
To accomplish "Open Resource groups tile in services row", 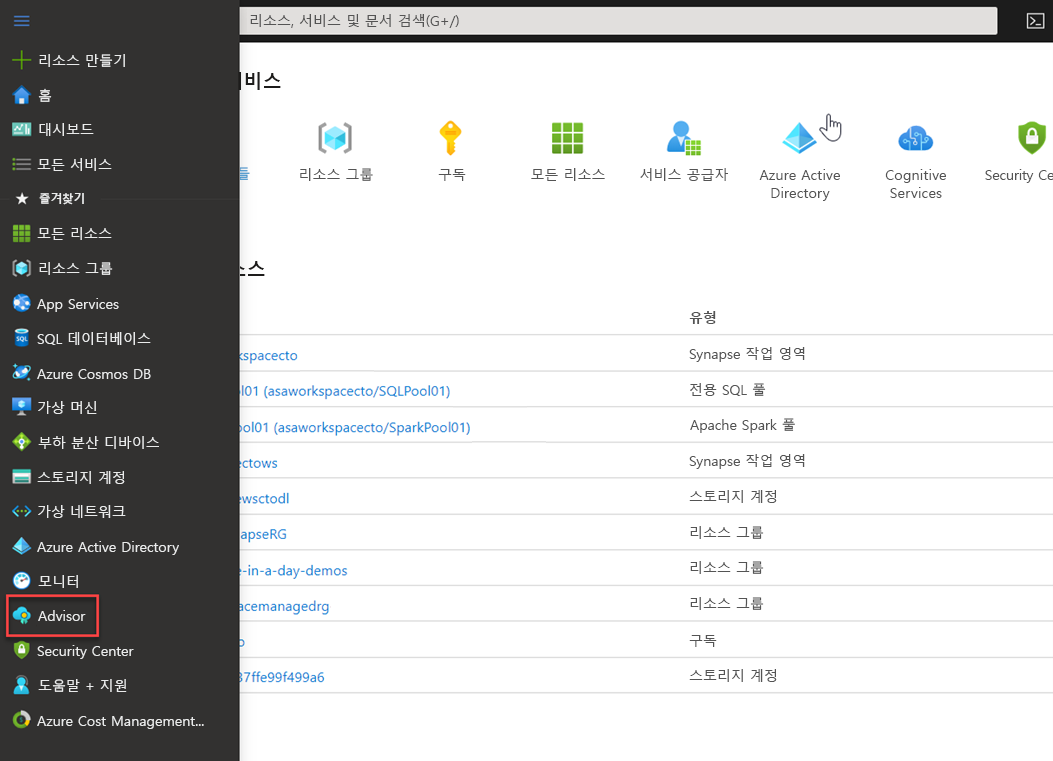I will pos(335,152).
